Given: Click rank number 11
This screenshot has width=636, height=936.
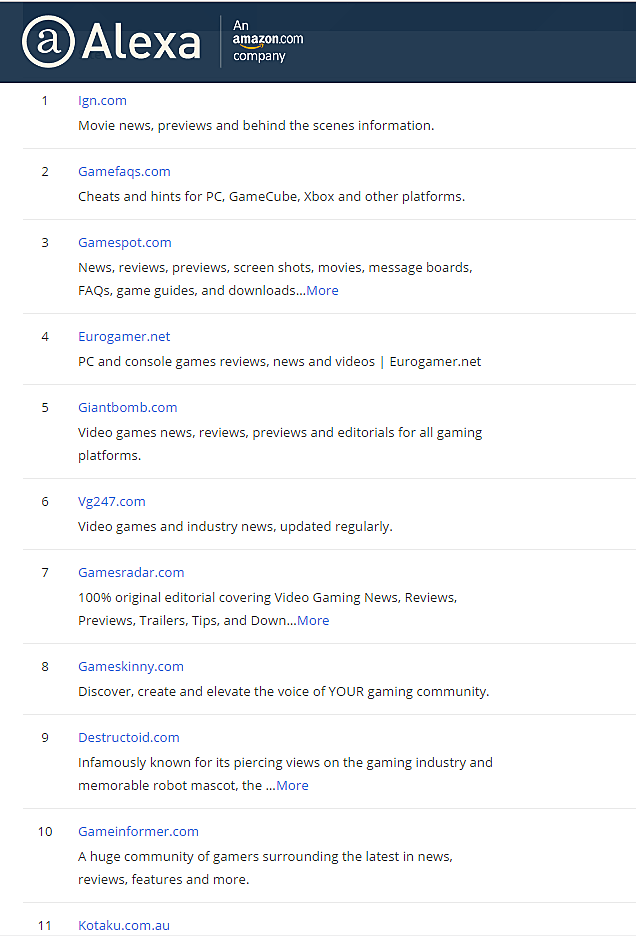Looking at the screenshot, I should (45, 926).
